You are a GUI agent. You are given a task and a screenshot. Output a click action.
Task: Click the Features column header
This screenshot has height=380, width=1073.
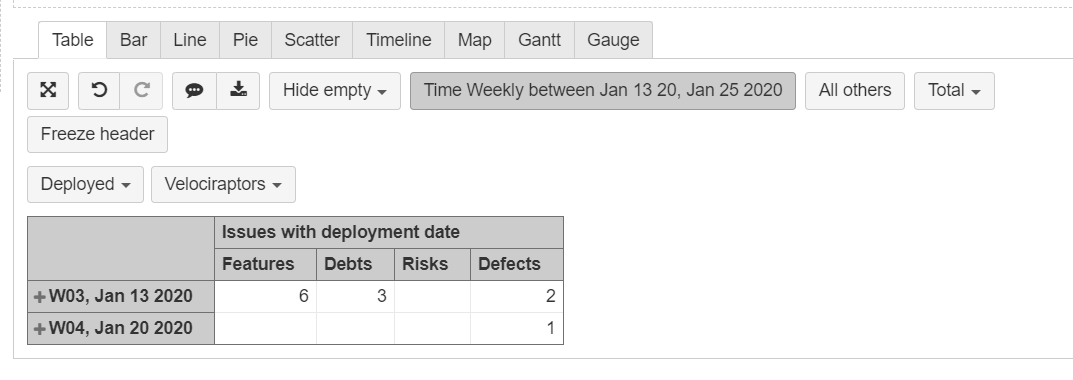(x=266, y=264)
